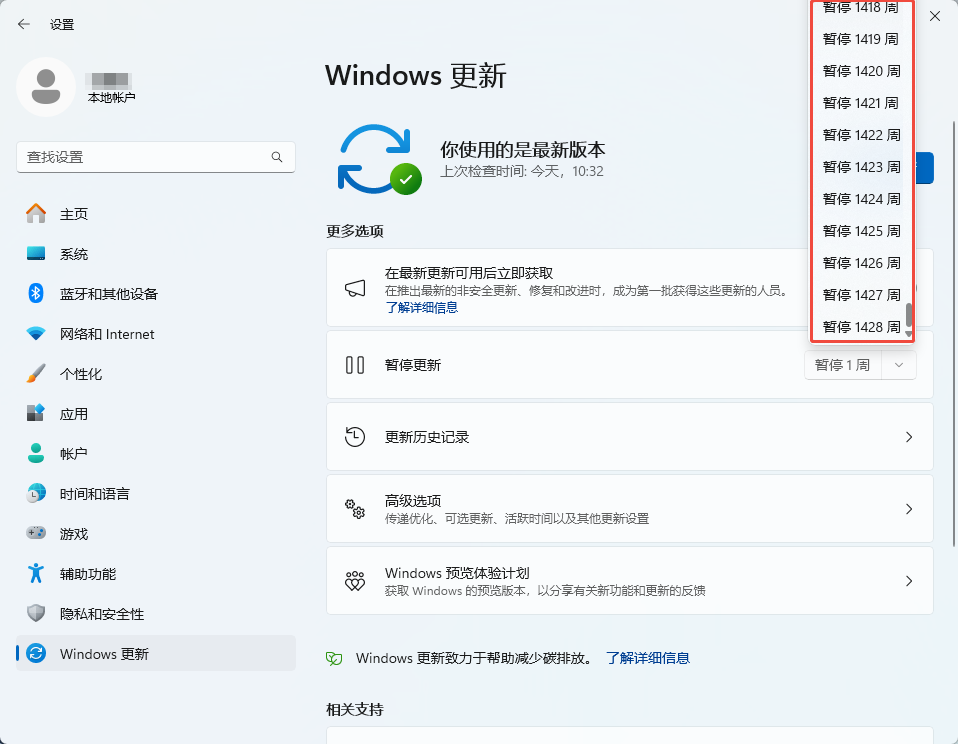Click the 高级选项 row title
The height and width of the screenshot is (744, 958).
coord(413,501)
